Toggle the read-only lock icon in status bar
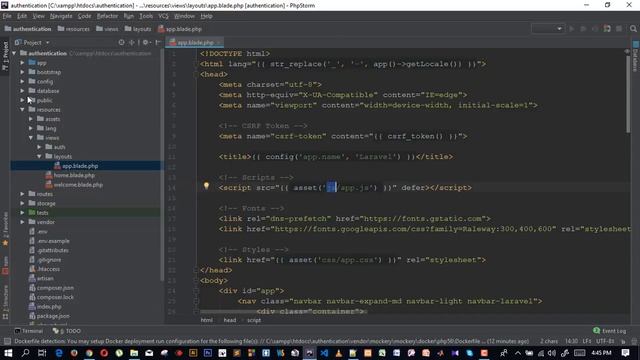The height and width of the screenshot is (360, 640). [623, 341]
